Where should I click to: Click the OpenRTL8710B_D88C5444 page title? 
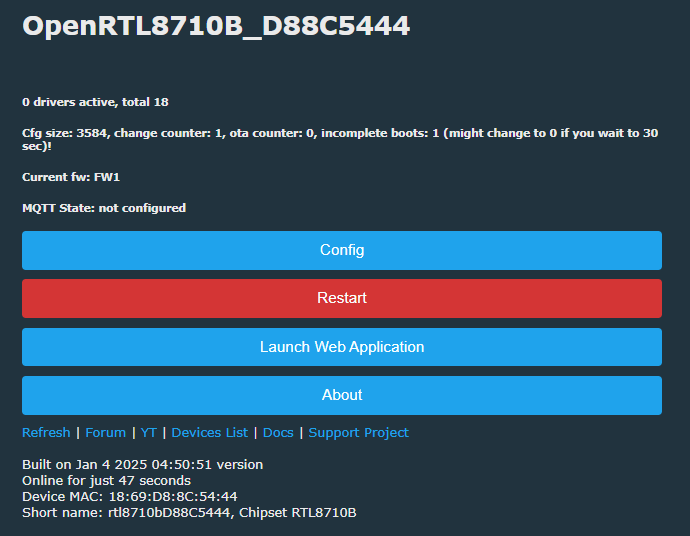(216, 26)
